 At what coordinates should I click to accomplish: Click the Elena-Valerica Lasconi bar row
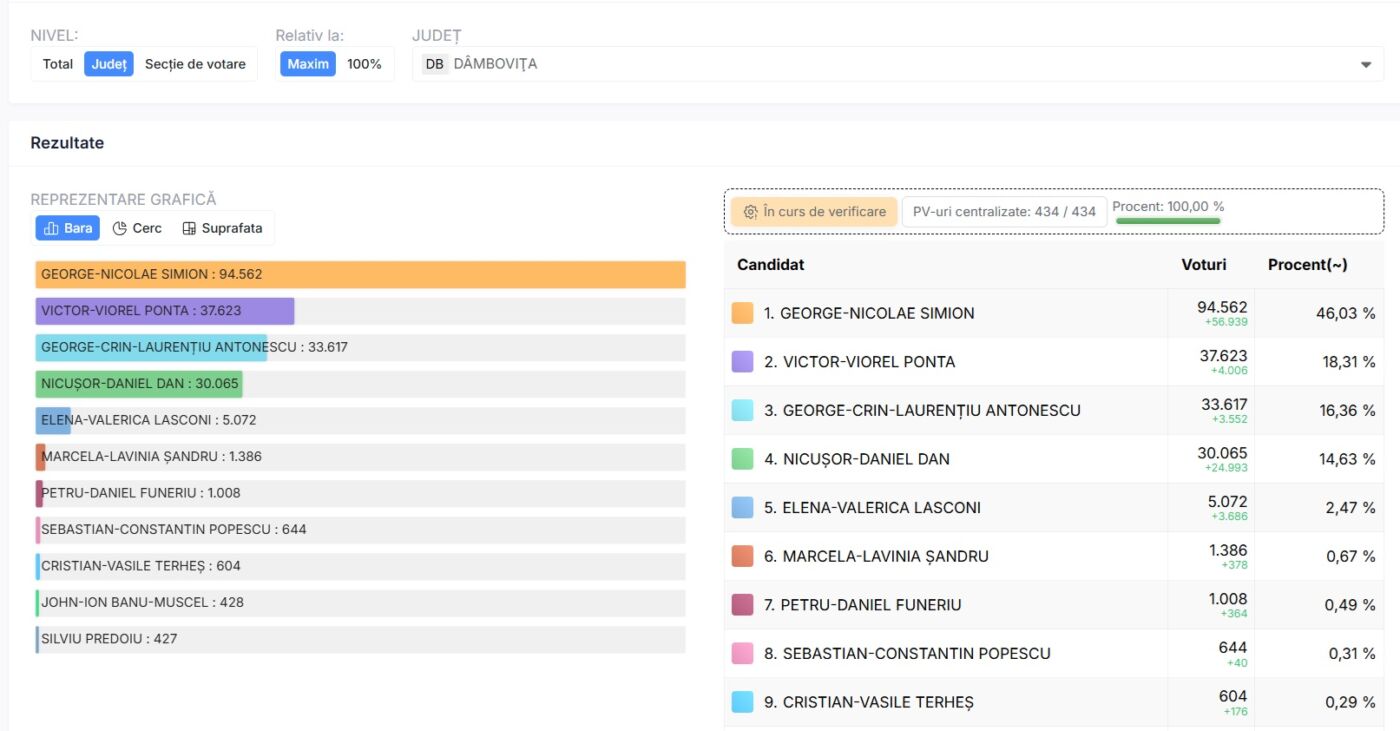[360, 420]
